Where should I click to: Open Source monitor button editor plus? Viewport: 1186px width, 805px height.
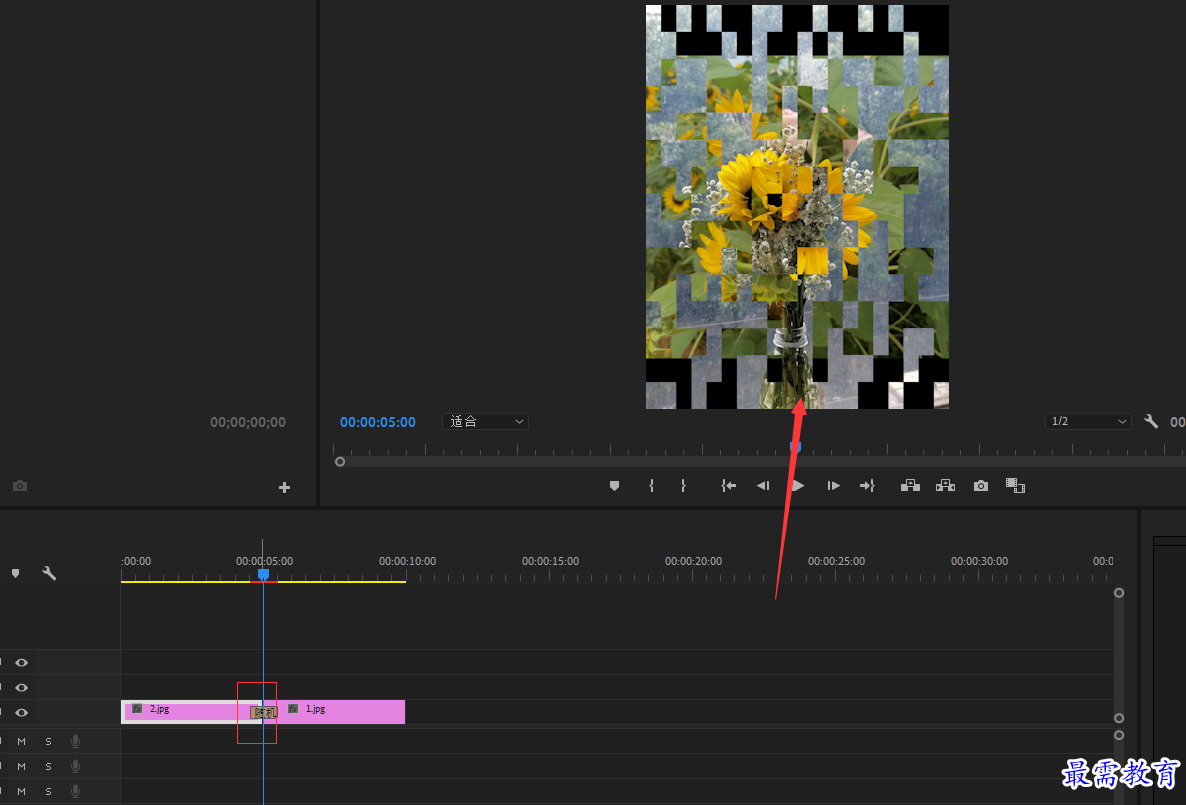coord(284,487)
